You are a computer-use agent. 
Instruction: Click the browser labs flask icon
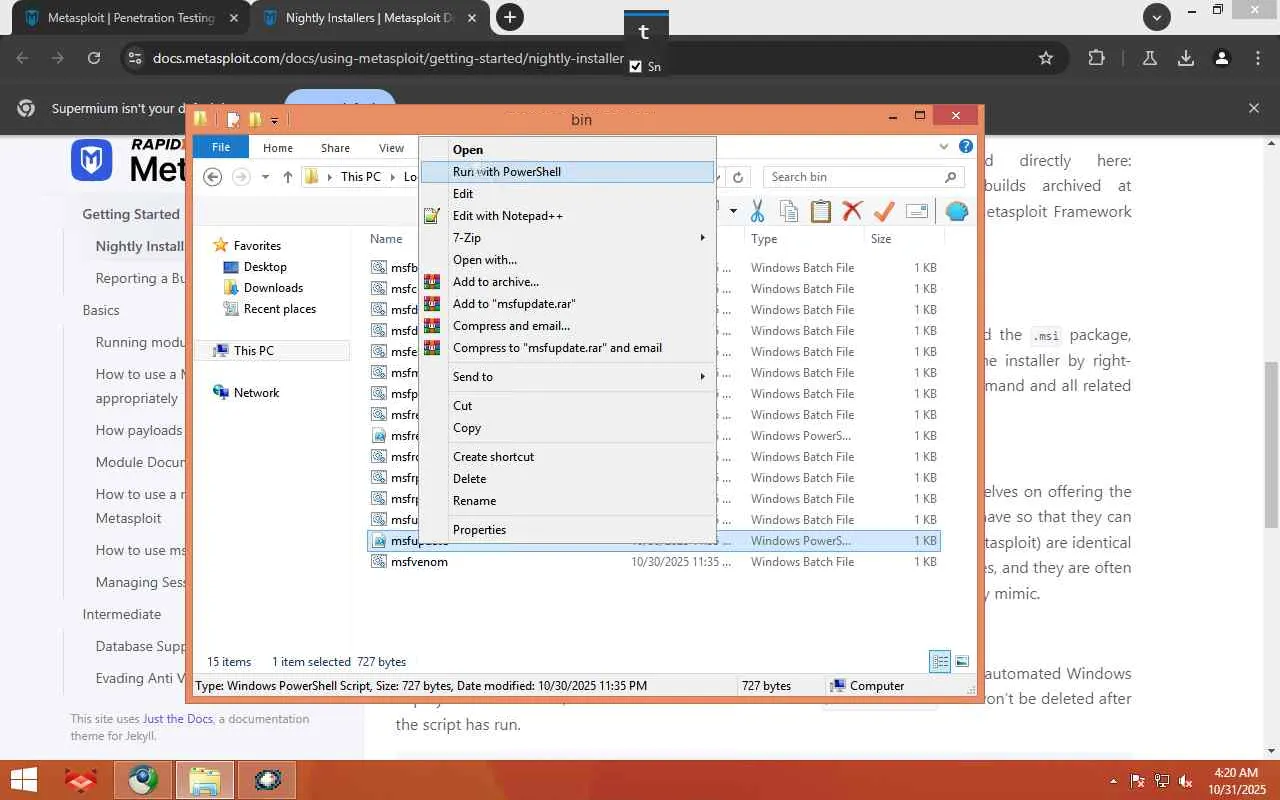pos(1150,58)
